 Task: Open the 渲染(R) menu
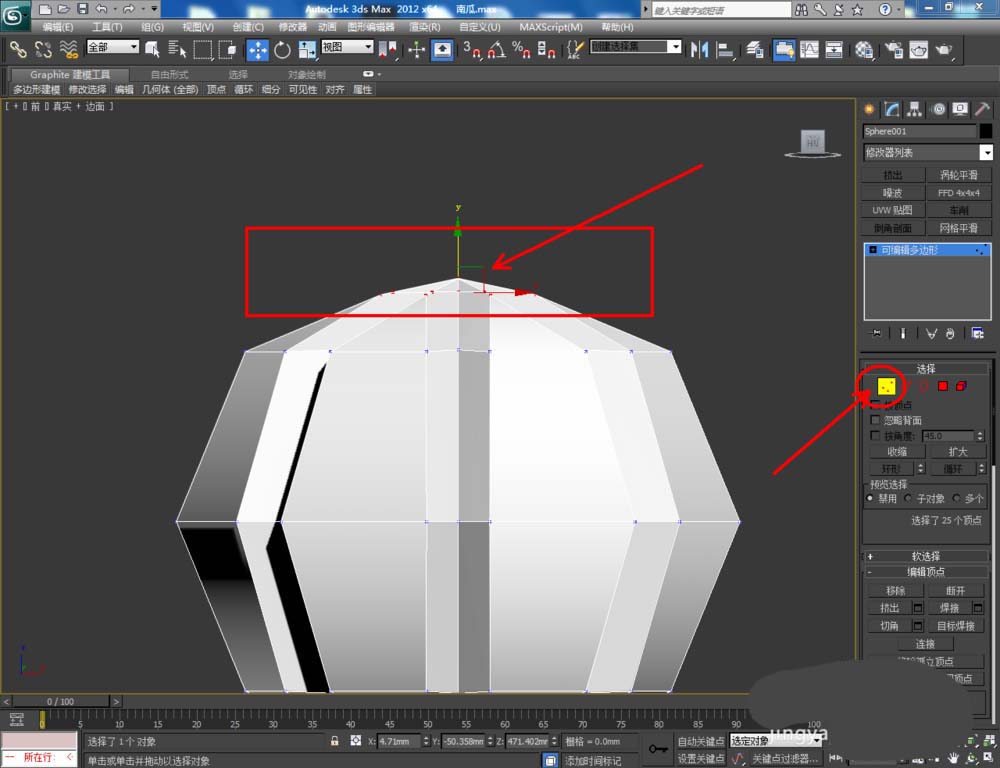coord(425,27)
